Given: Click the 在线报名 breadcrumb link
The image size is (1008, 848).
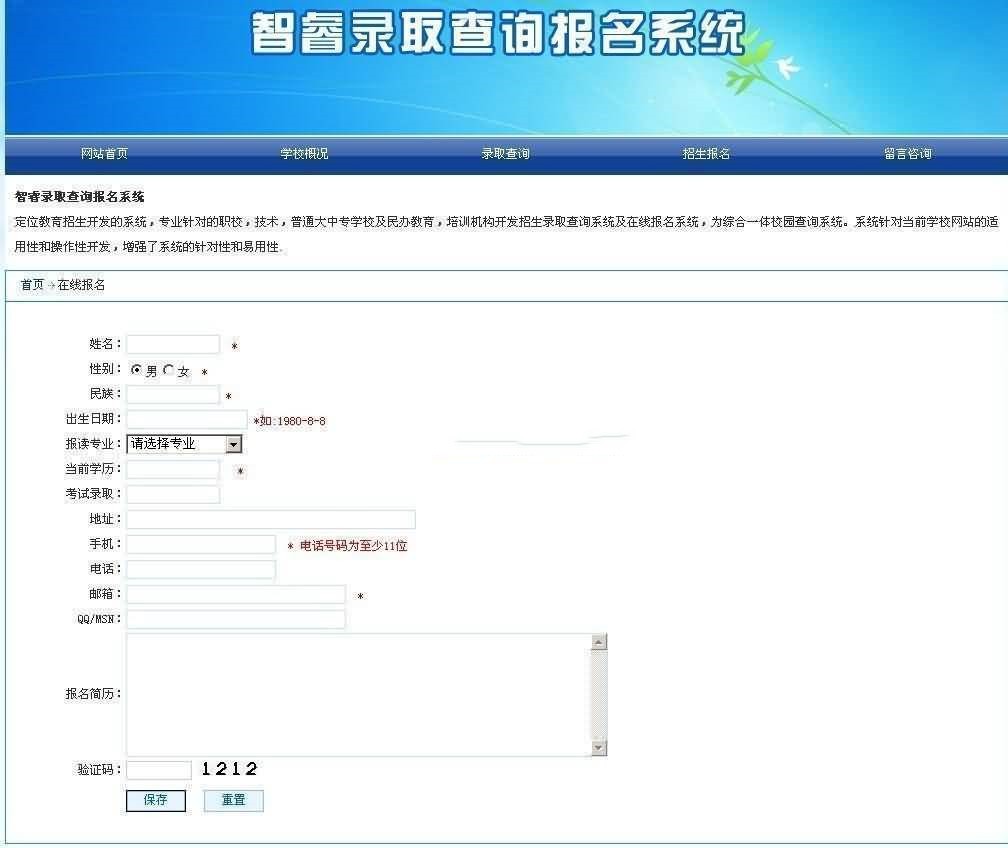Looking at the screenshot, I should pyautogui.click(x=83, y=285).
